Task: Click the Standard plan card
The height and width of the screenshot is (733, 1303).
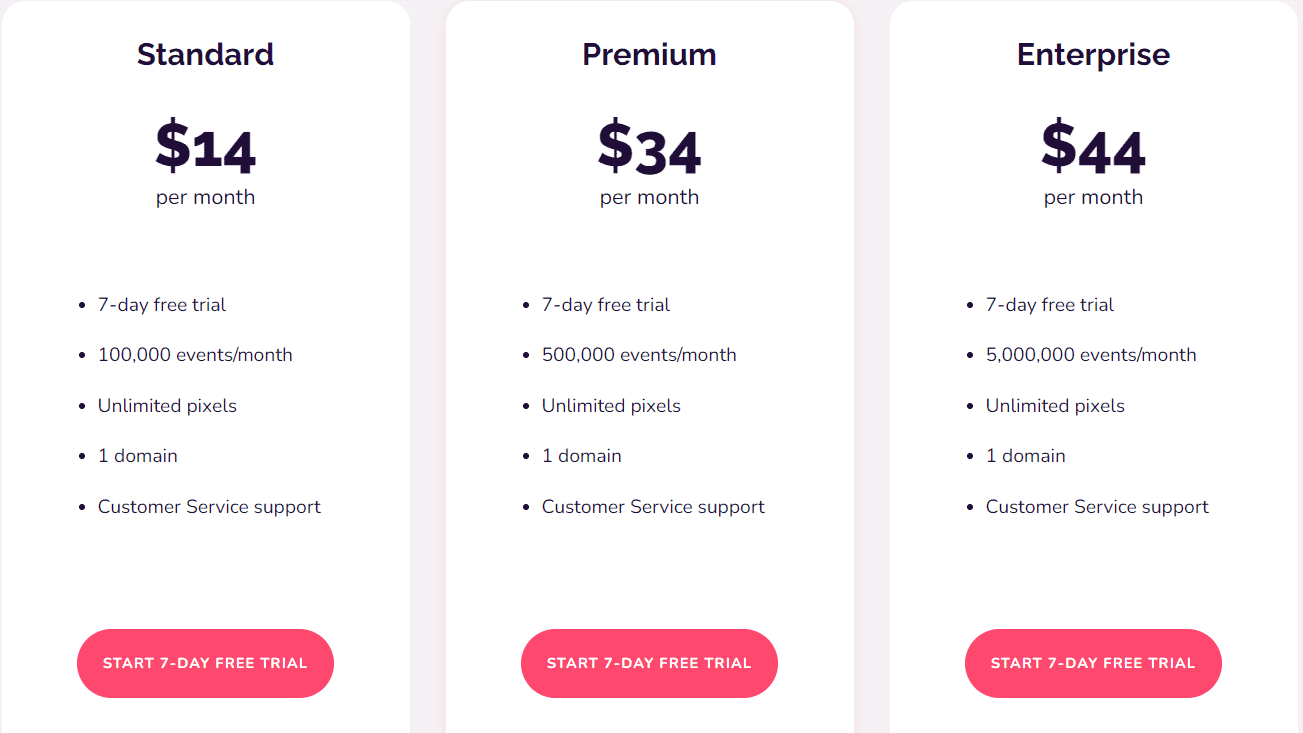Action: click(x=205, y=570)
